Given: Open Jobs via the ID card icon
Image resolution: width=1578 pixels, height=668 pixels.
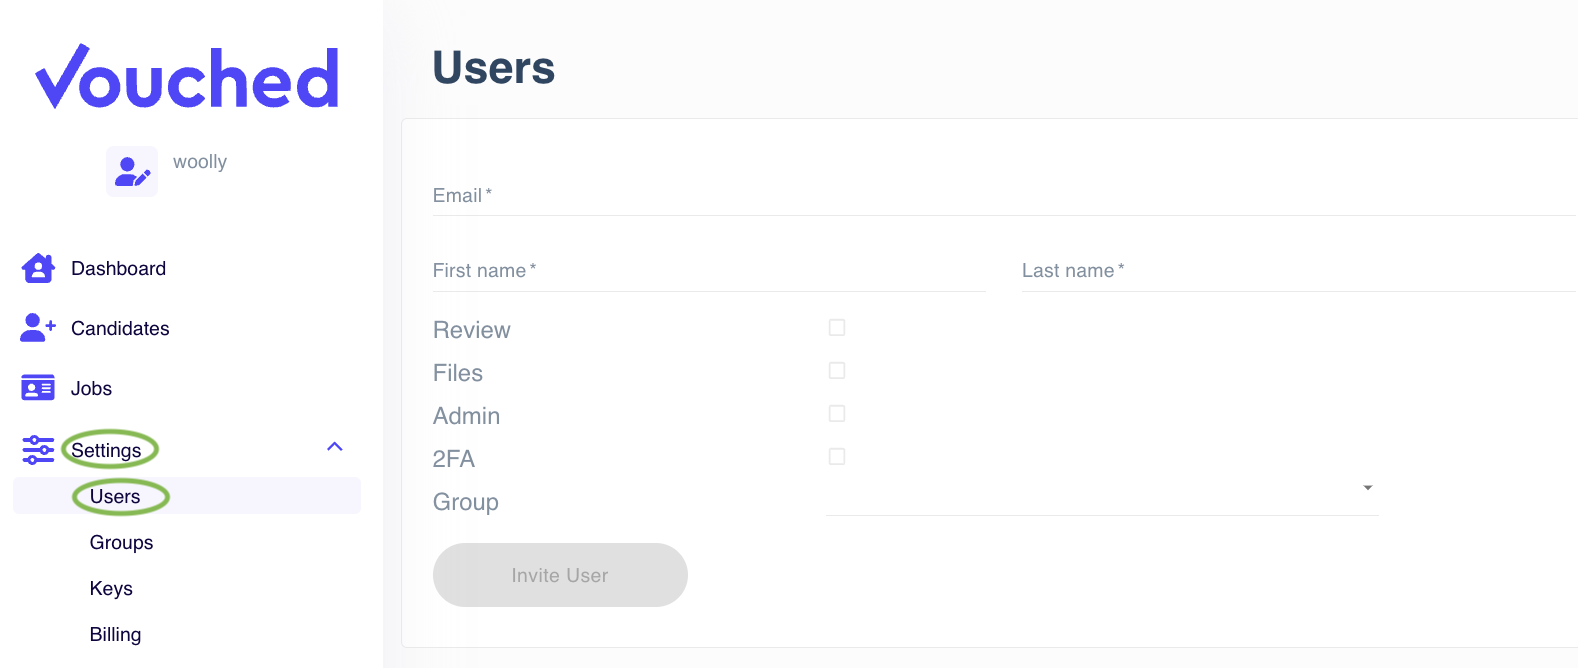Looking at the screenshot, I should coord(37,388).
